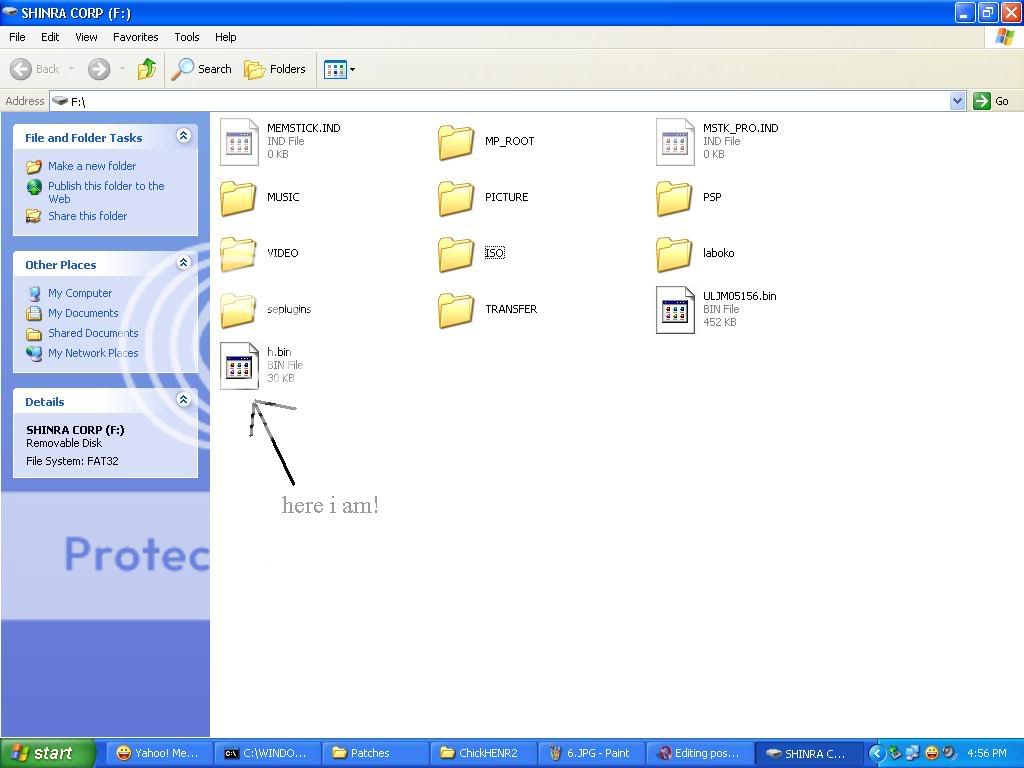This screenshot has width=1024, height=768.
Task: Select the ISO folder icon
Action: 456,254
